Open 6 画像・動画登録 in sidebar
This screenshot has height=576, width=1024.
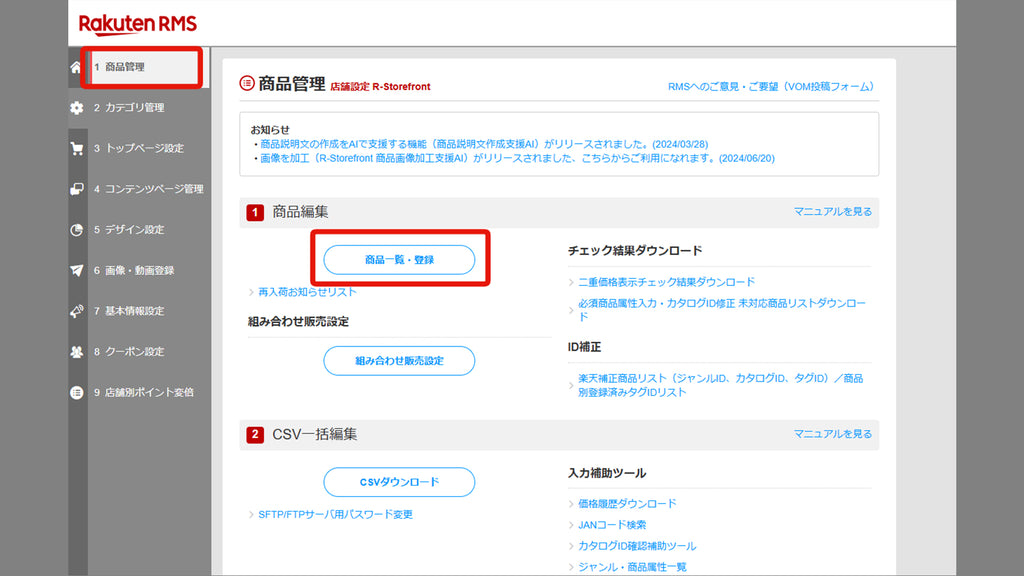[134, 270]
